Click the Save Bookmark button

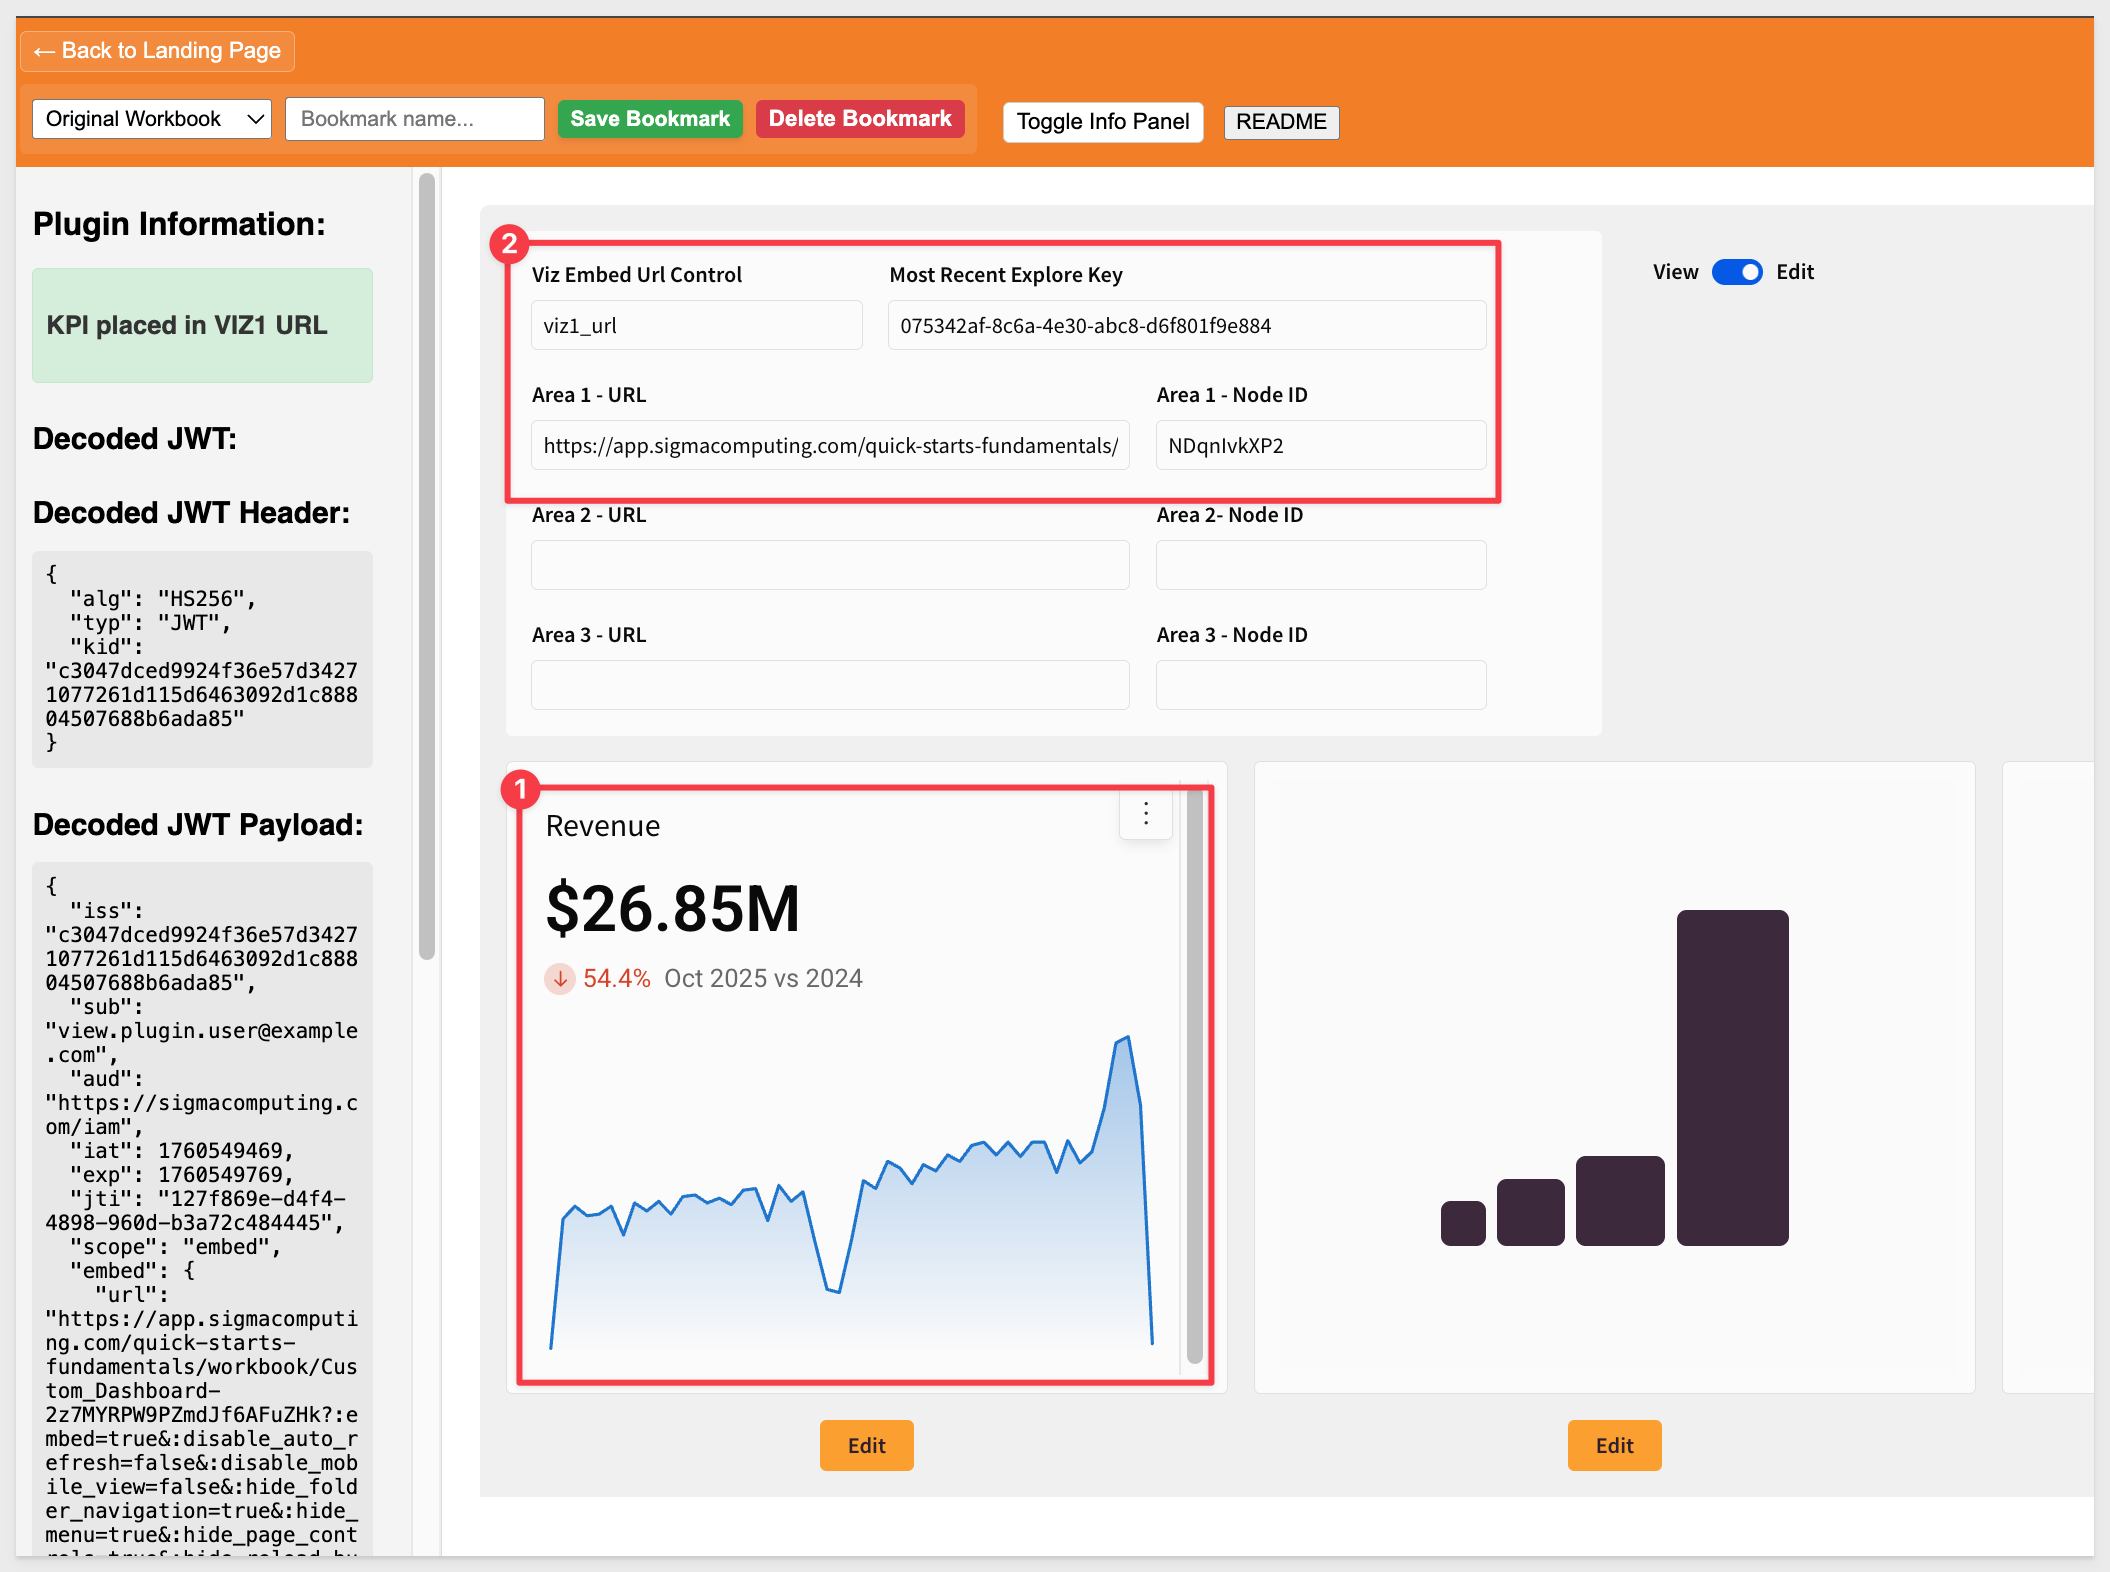[650, 119]
